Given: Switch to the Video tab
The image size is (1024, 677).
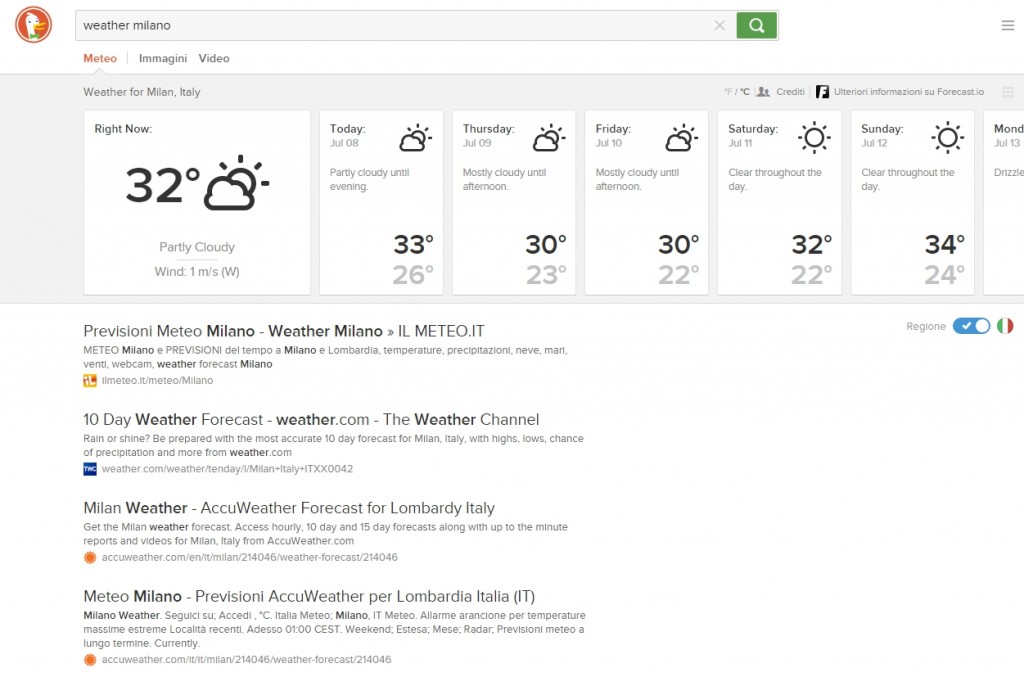Looking at the screenshot, I should point(214,58).
